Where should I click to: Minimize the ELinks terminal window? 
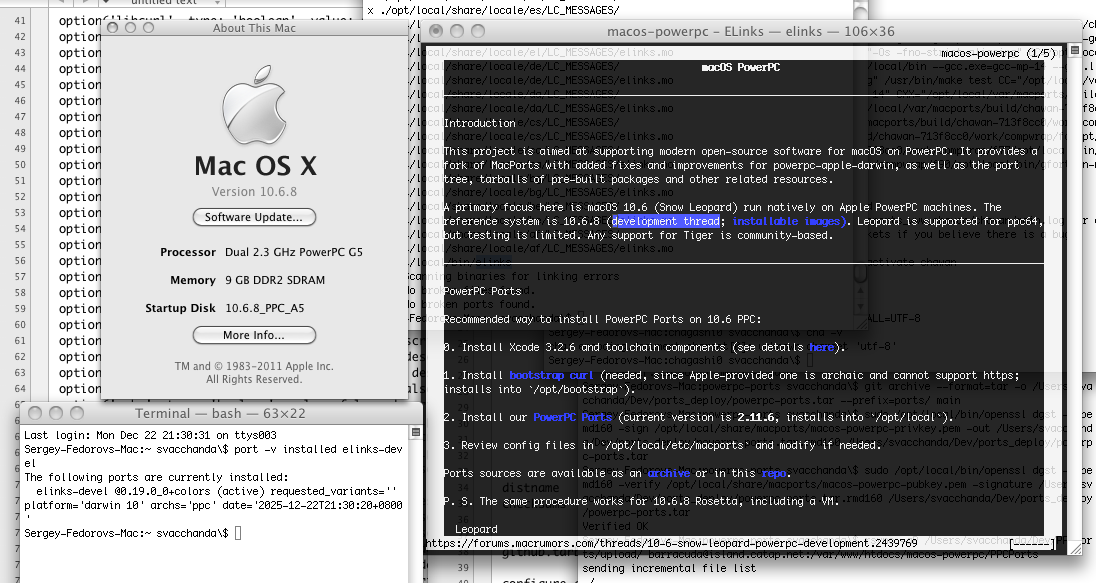click(457, 31)
